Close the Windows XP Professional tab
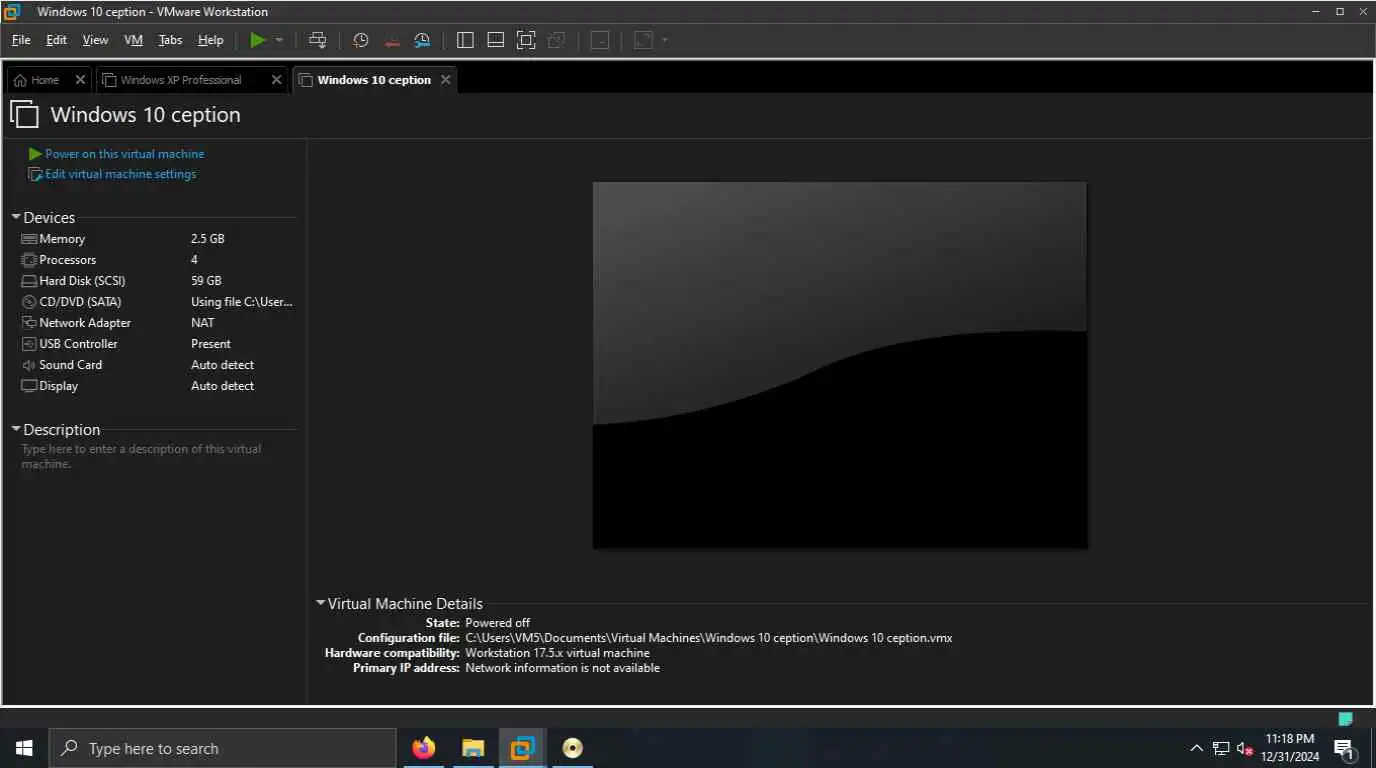The image size is (1376, 768). [x=277, y=80]
